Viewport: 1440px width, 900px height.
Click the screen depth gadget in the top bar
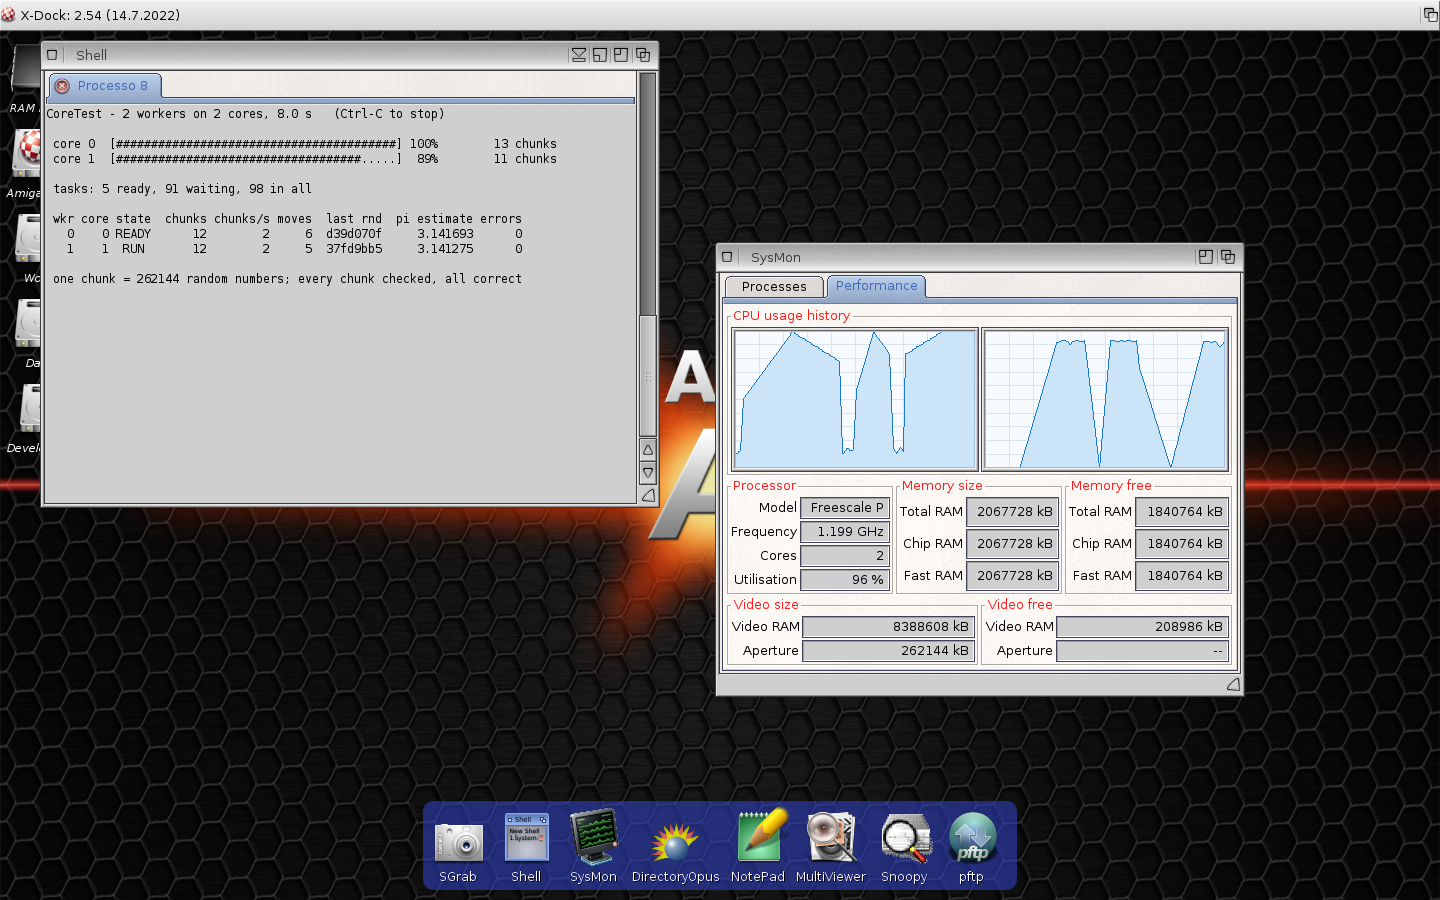[1430, 15]
